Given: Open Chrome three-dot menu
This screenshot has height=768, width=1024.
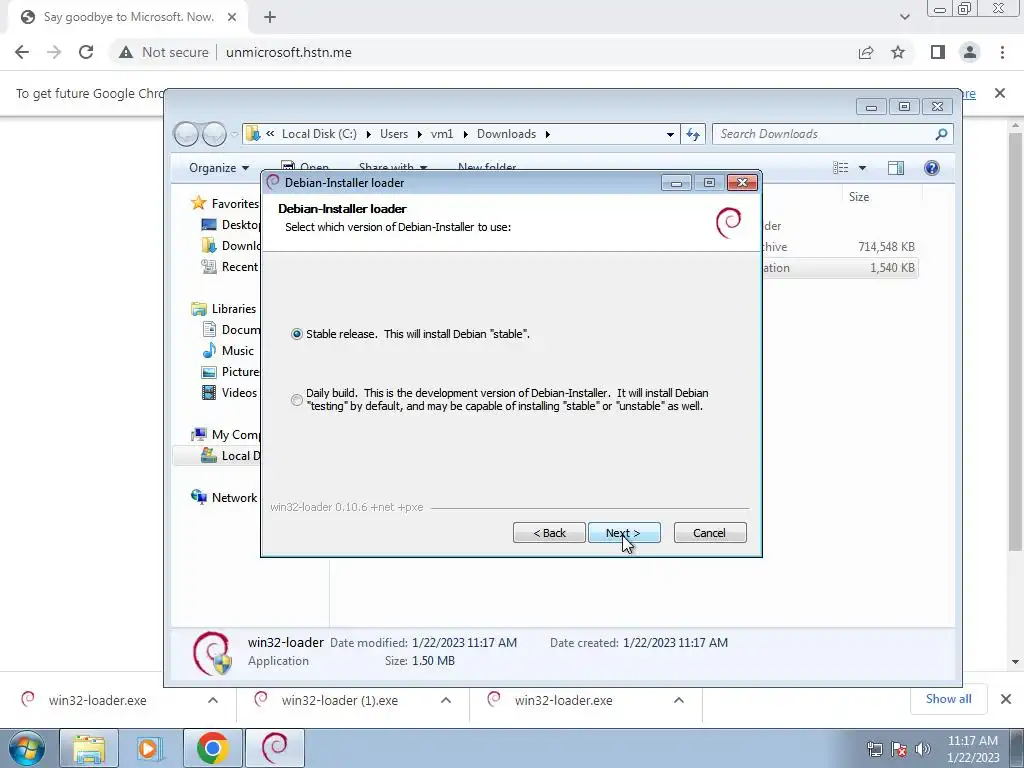Looking at the screenshot, I should click(x=1002, y=52).
